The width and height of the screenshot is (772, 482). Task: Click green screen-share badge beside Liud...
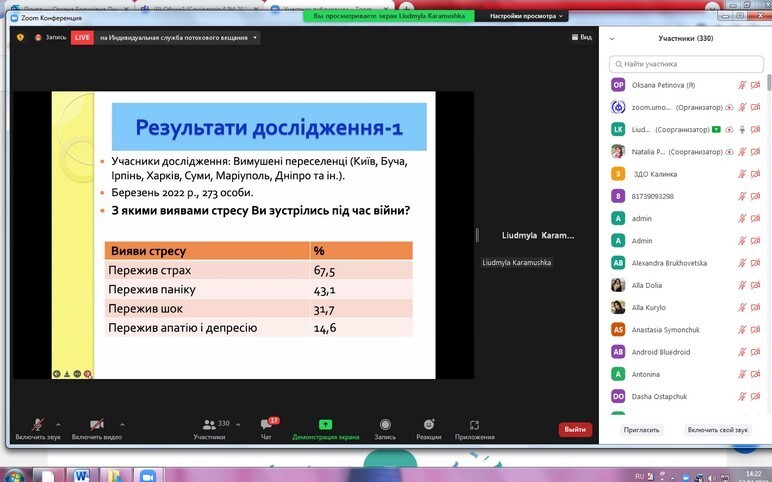click(716, 129)
